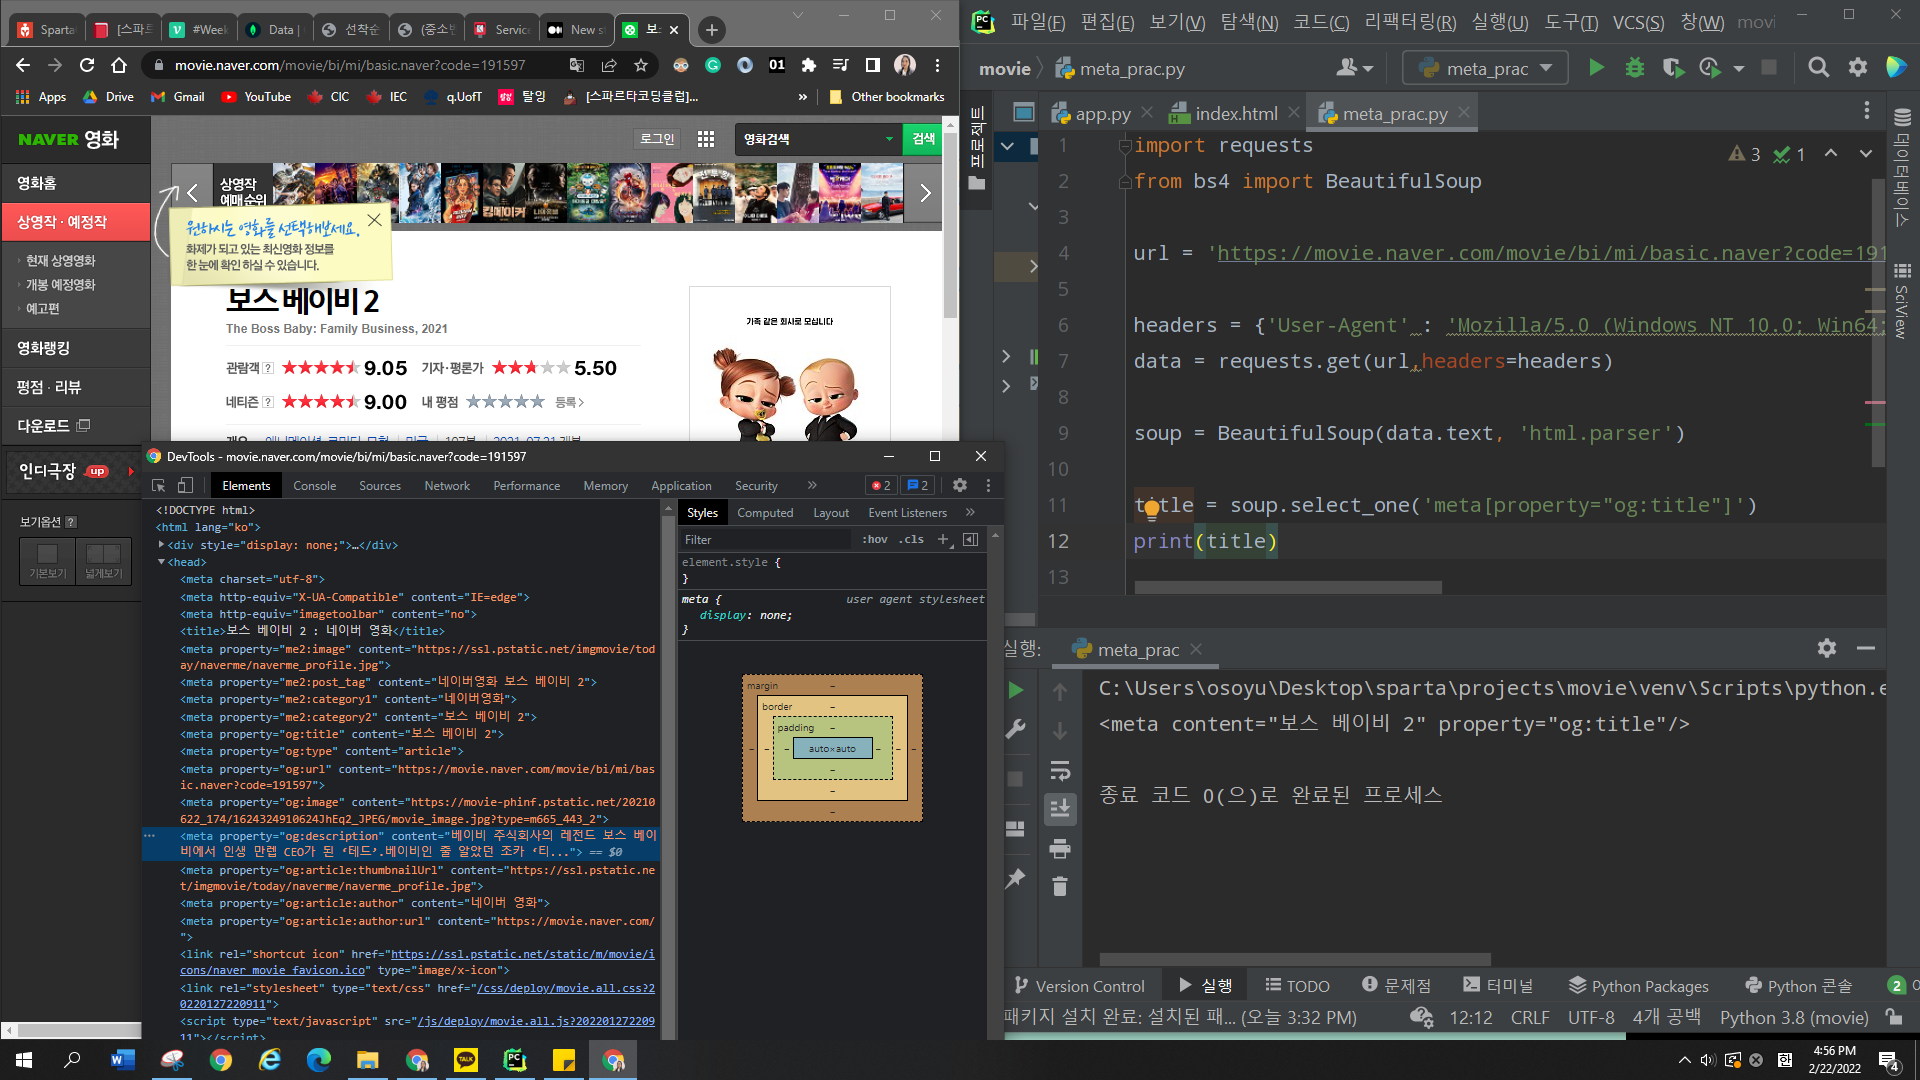Image resolution: width=1920 pixels, height=1080 pixels.
Task: Click the 로그인 button on Naver
Action: point(657,139)
